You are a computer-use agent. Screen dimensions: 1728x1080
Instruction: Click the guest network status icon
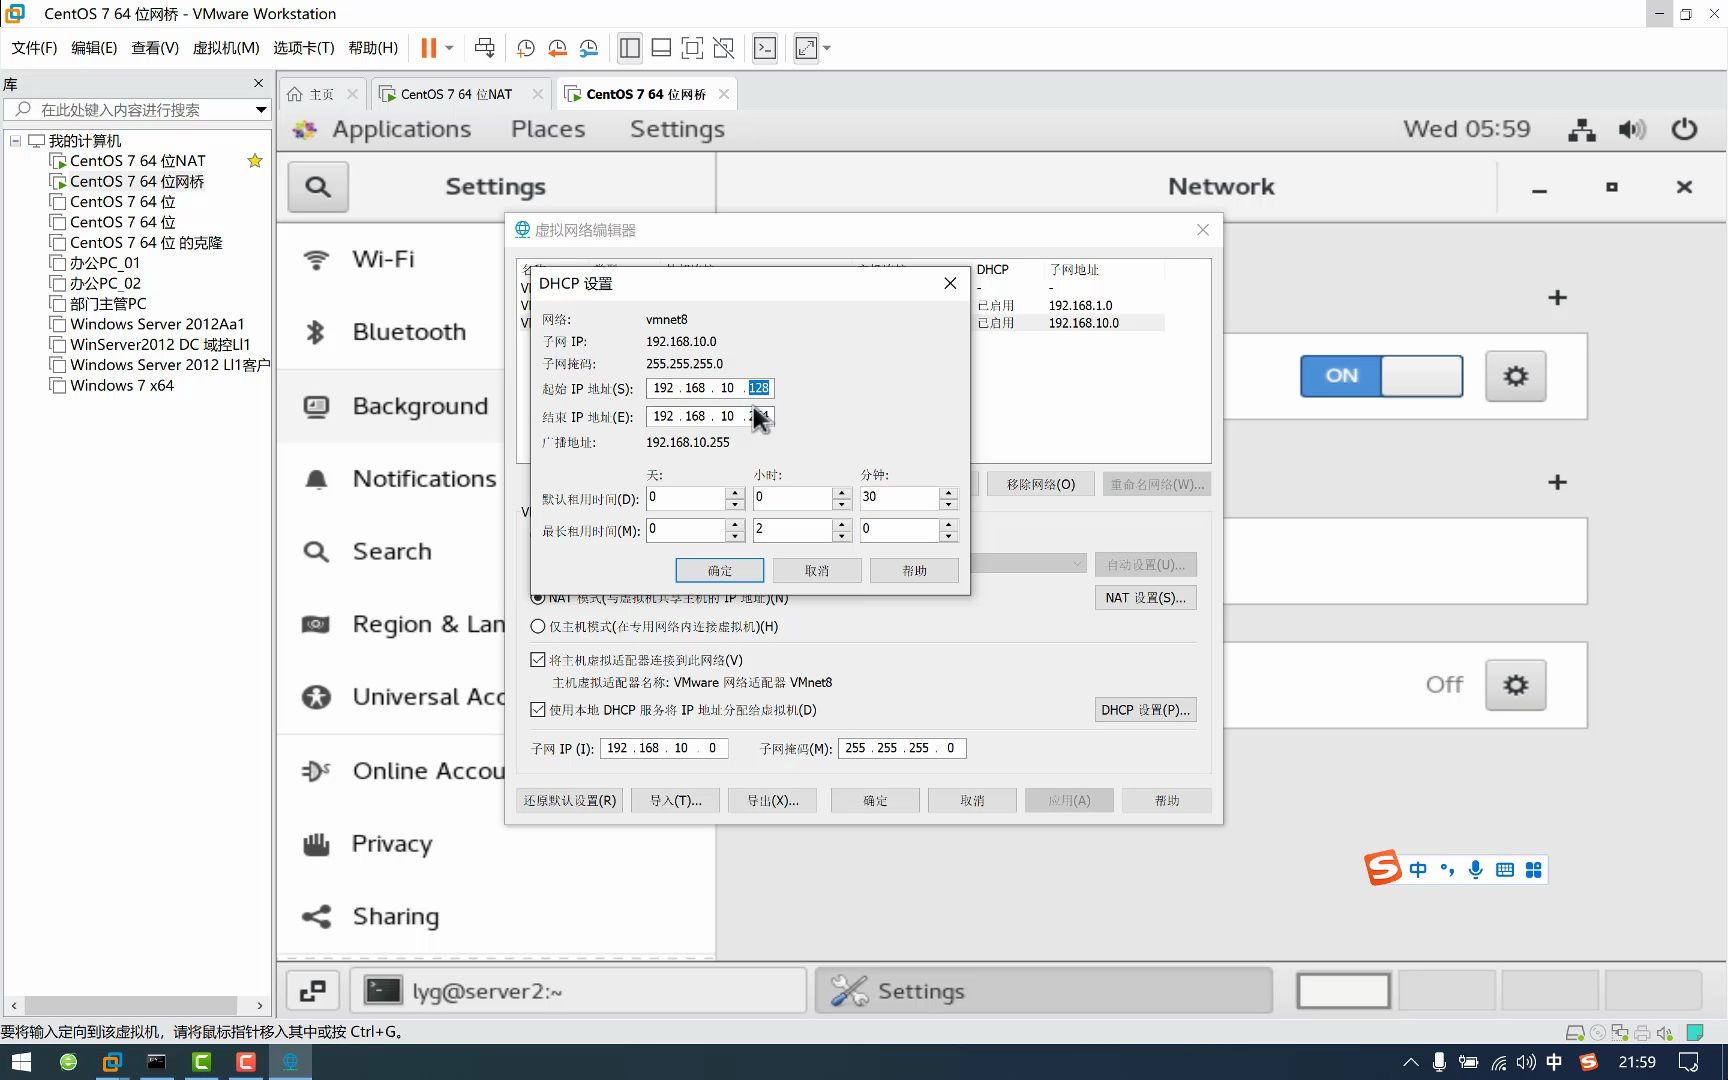1581,129
